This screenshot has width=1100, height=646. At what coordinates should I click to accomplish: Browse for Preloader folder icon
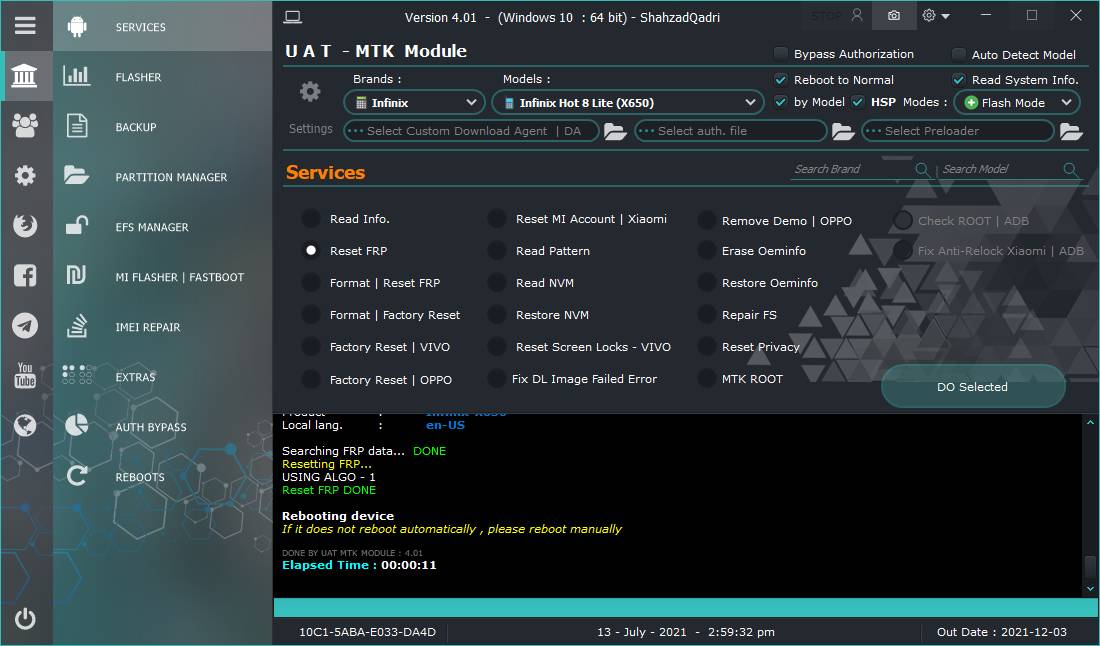tap(1071, 131)
